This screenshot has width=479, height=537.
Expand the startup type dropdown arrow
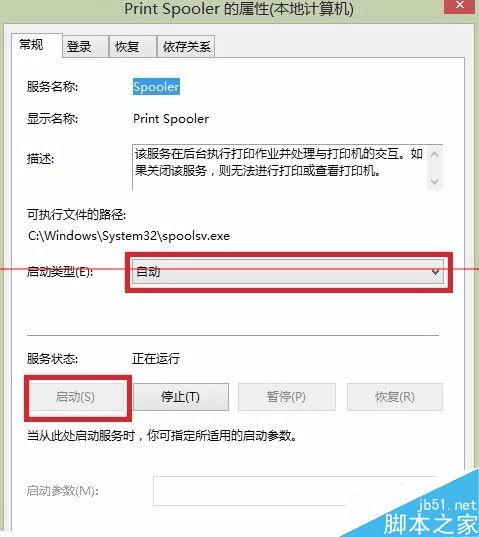tap(435, 272)
